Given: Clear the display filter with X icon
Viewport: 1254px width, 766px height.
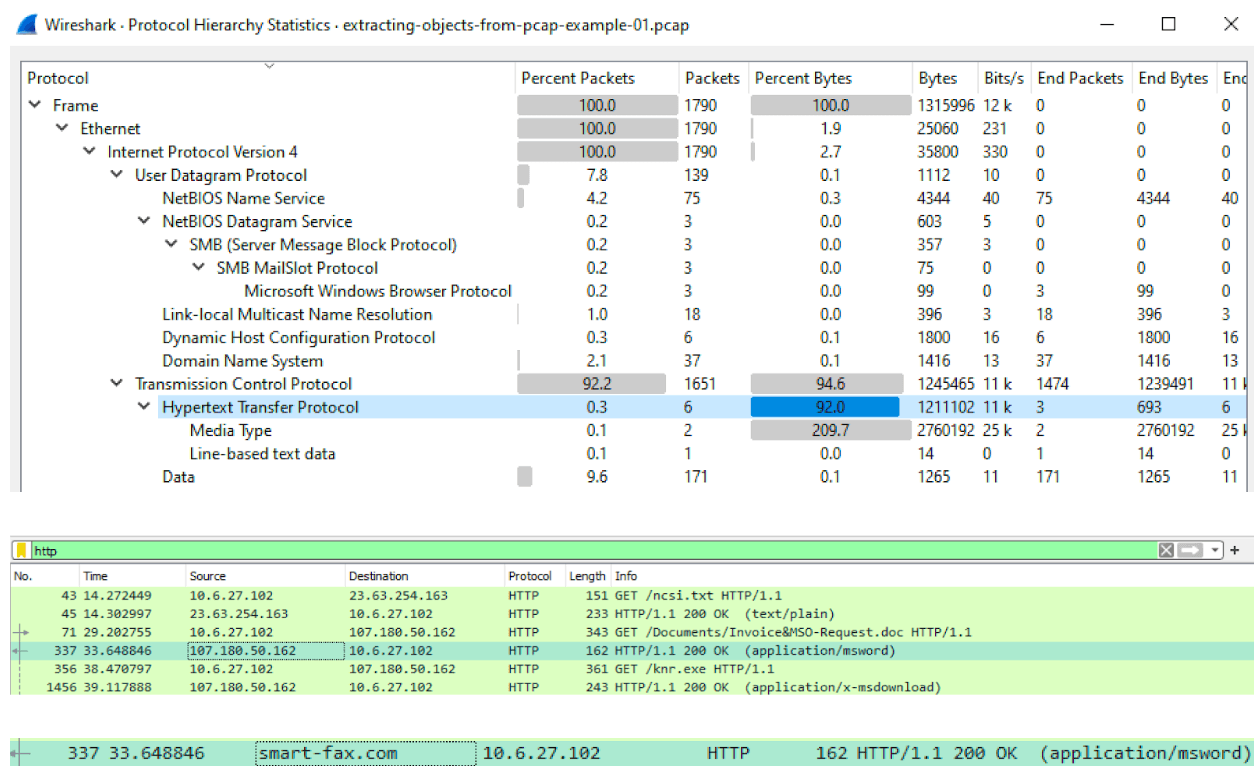Looking at the screenshot, I should tap(1166, 550).
